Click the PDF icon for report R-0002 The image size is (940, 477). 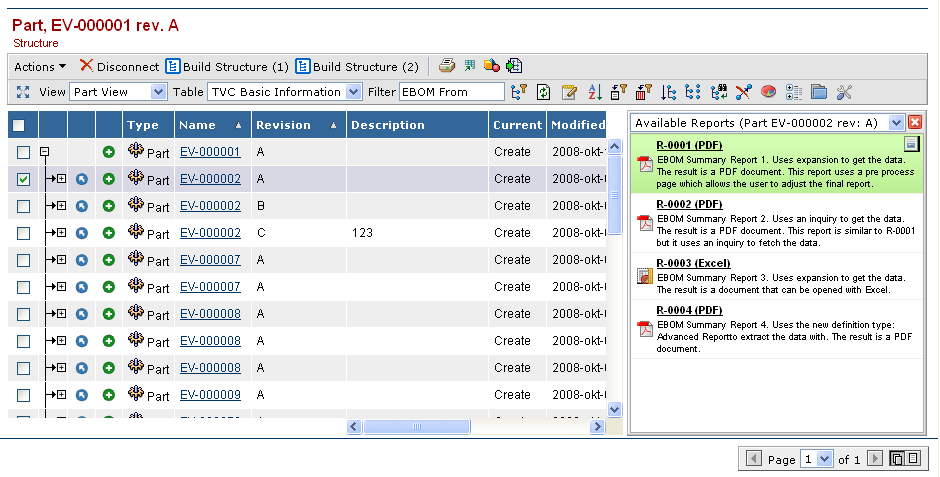(x=645, y=222)
